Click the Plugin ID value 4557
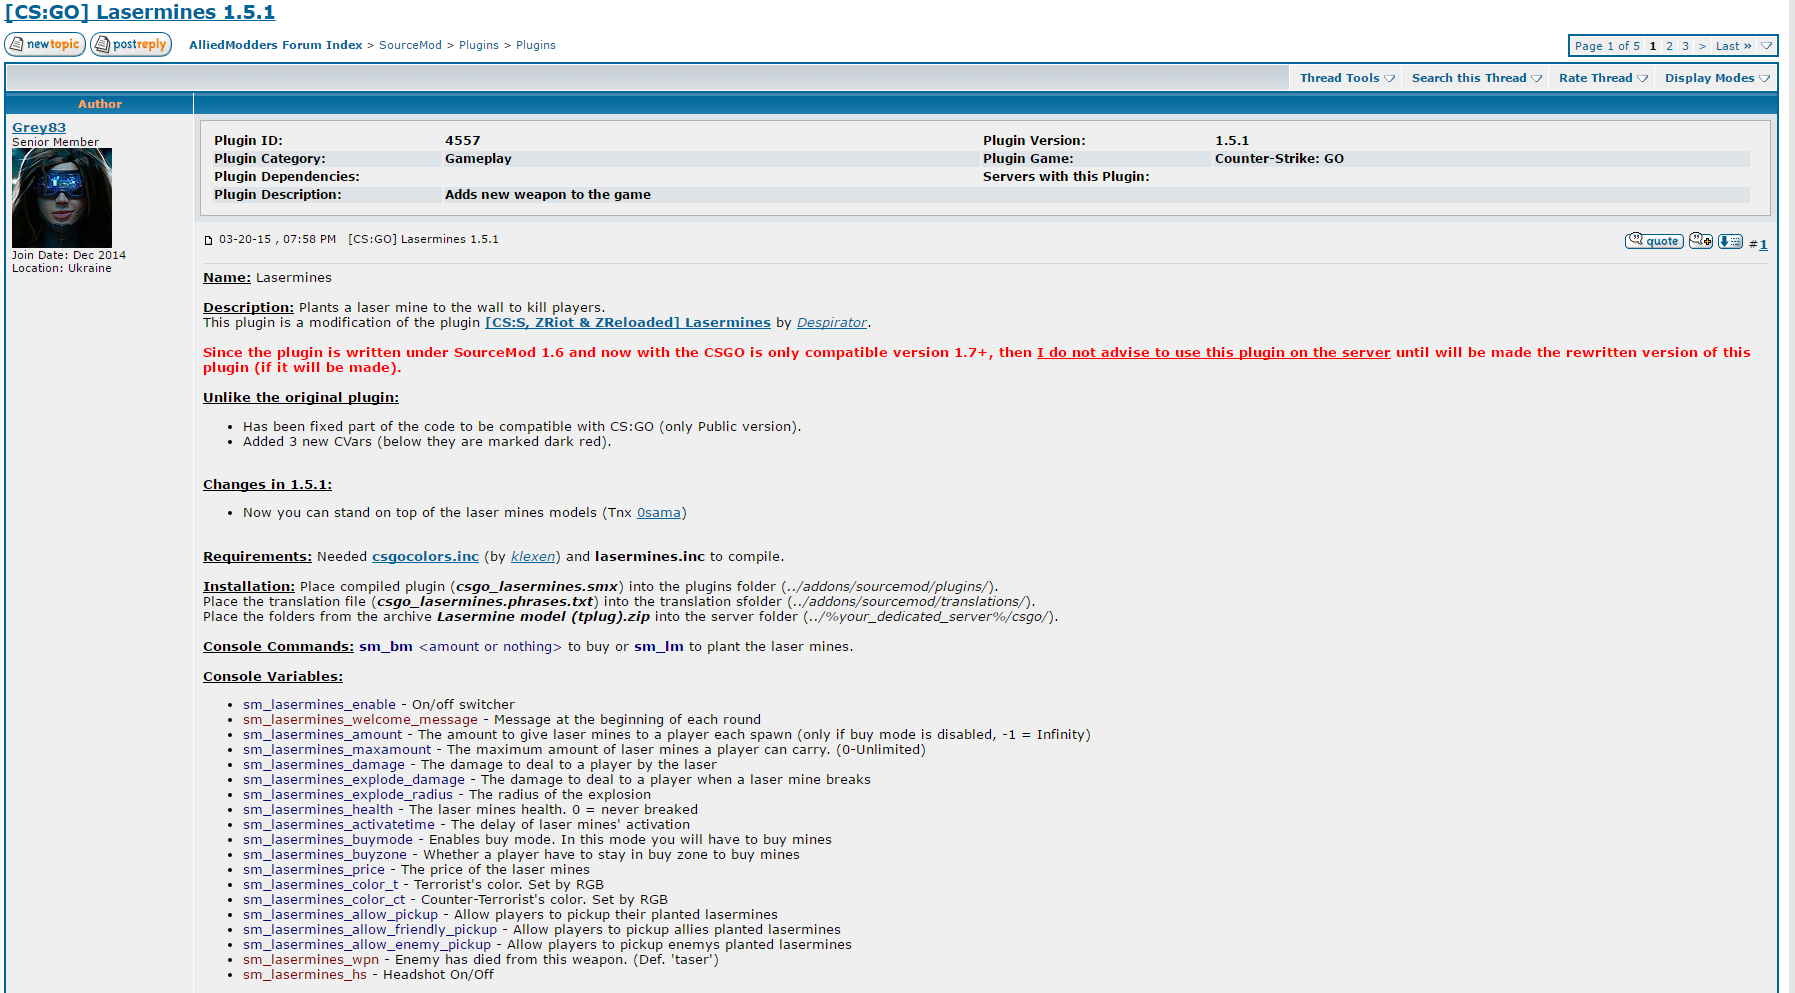The image size is (1795, 993). tap(463, 141)
